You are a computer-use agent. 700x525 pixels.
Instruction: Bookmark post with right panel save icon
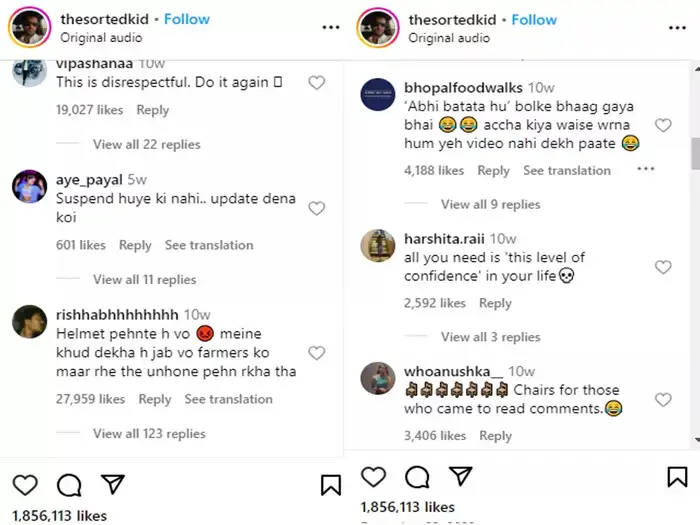pyautogui.click(x=677, y=476)
